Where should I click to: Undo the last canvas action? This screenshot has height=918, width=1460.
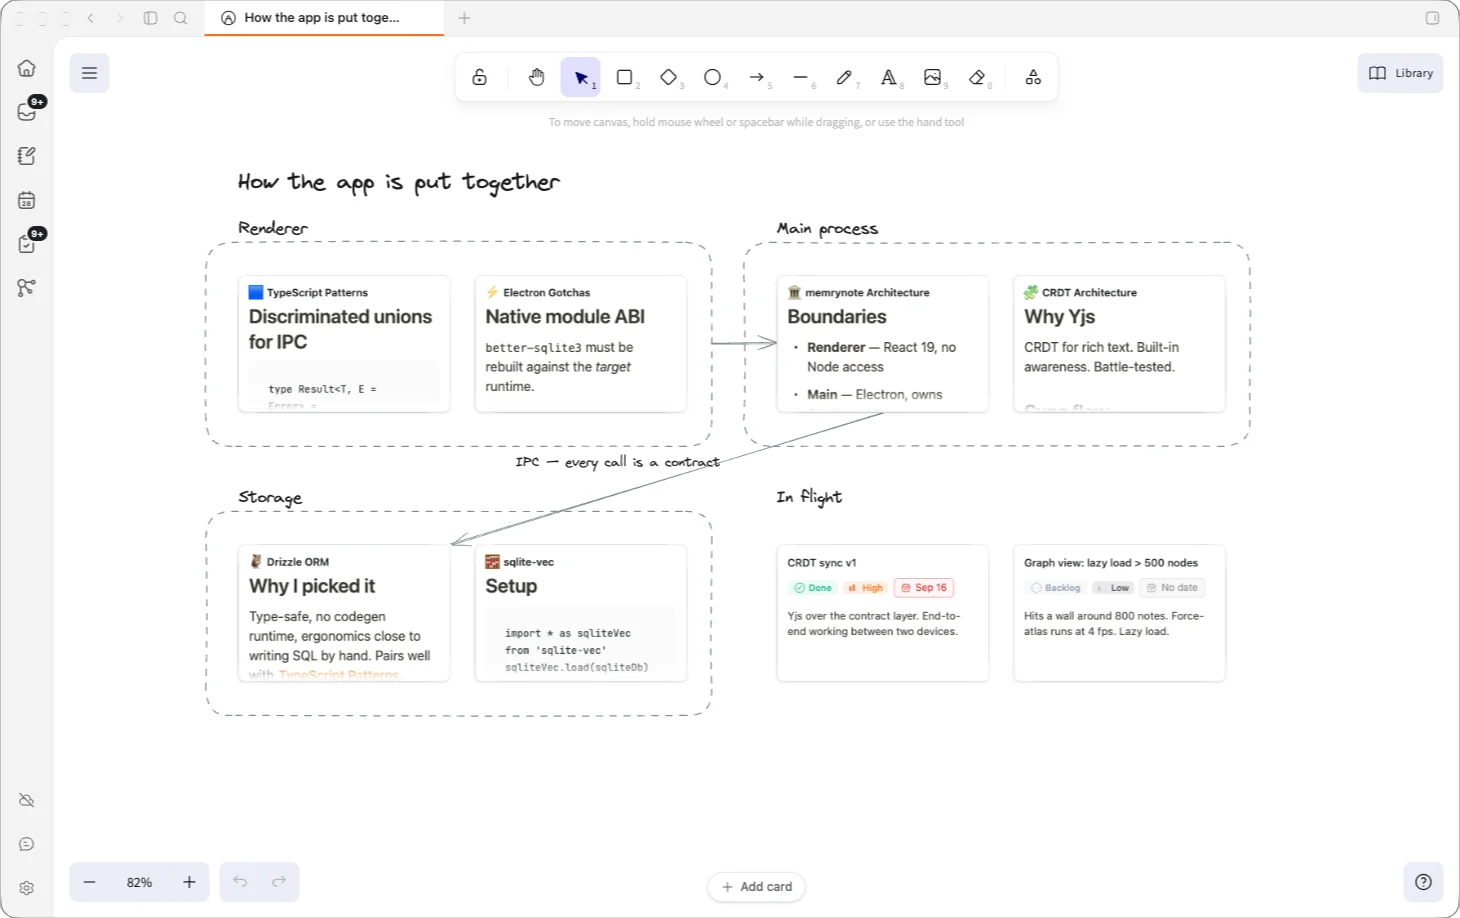click(x=240, y=882)
